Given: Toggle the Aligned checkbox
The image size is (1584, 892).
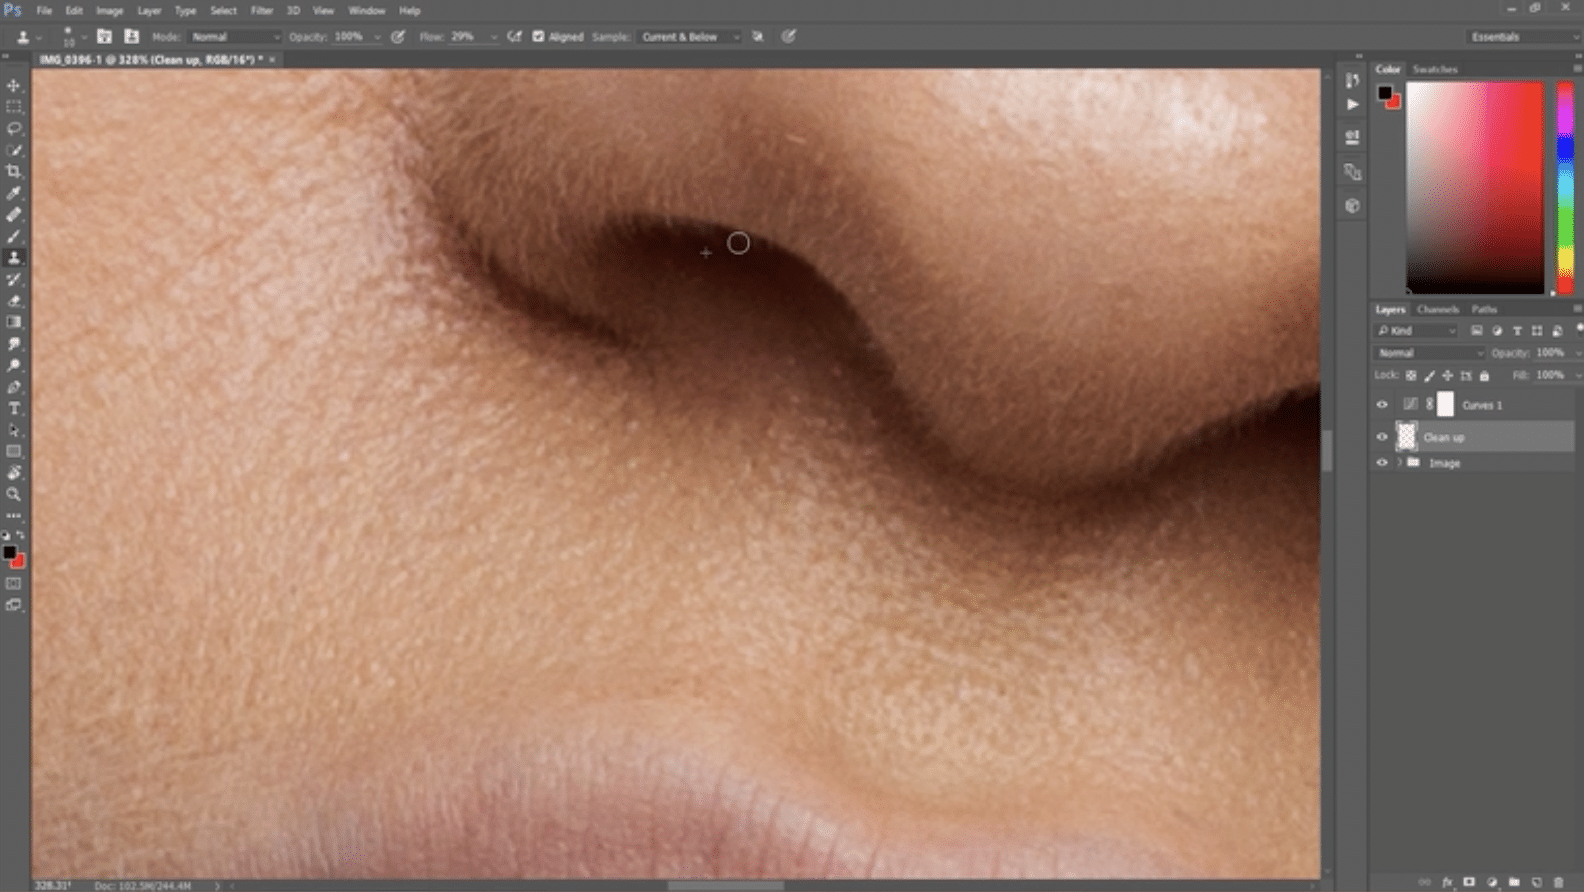Looking at the screenshot, I should click(538, 36).
